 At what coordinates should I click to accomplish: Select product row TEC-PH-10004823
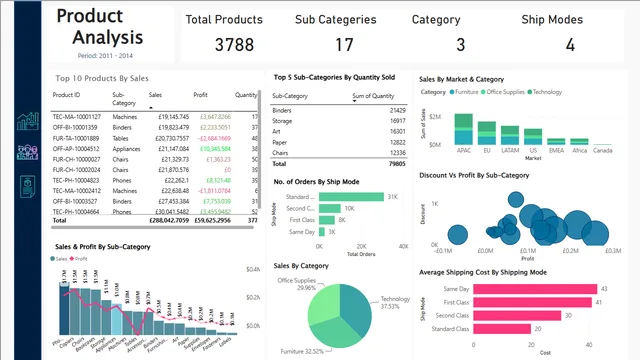(x=154, y=180)
